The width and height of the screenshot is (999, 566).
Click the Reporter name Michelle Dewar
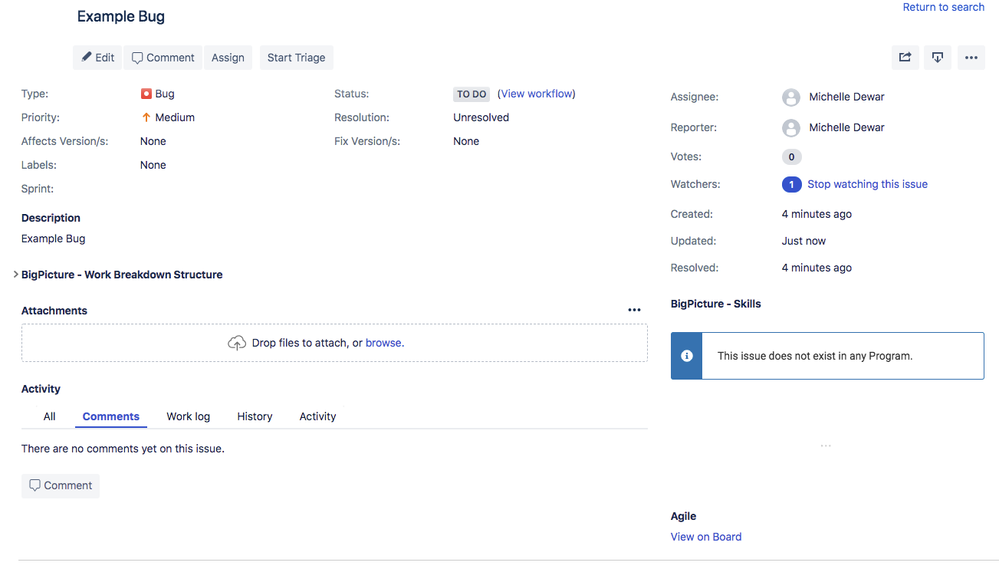pos(847,127)
